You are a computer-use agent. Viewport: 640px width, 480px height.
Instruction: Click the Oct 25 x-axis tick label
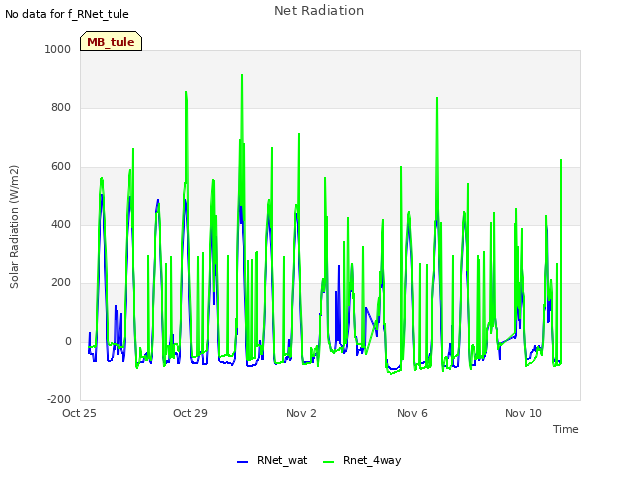pyautogui.click(x=79, y=413)
